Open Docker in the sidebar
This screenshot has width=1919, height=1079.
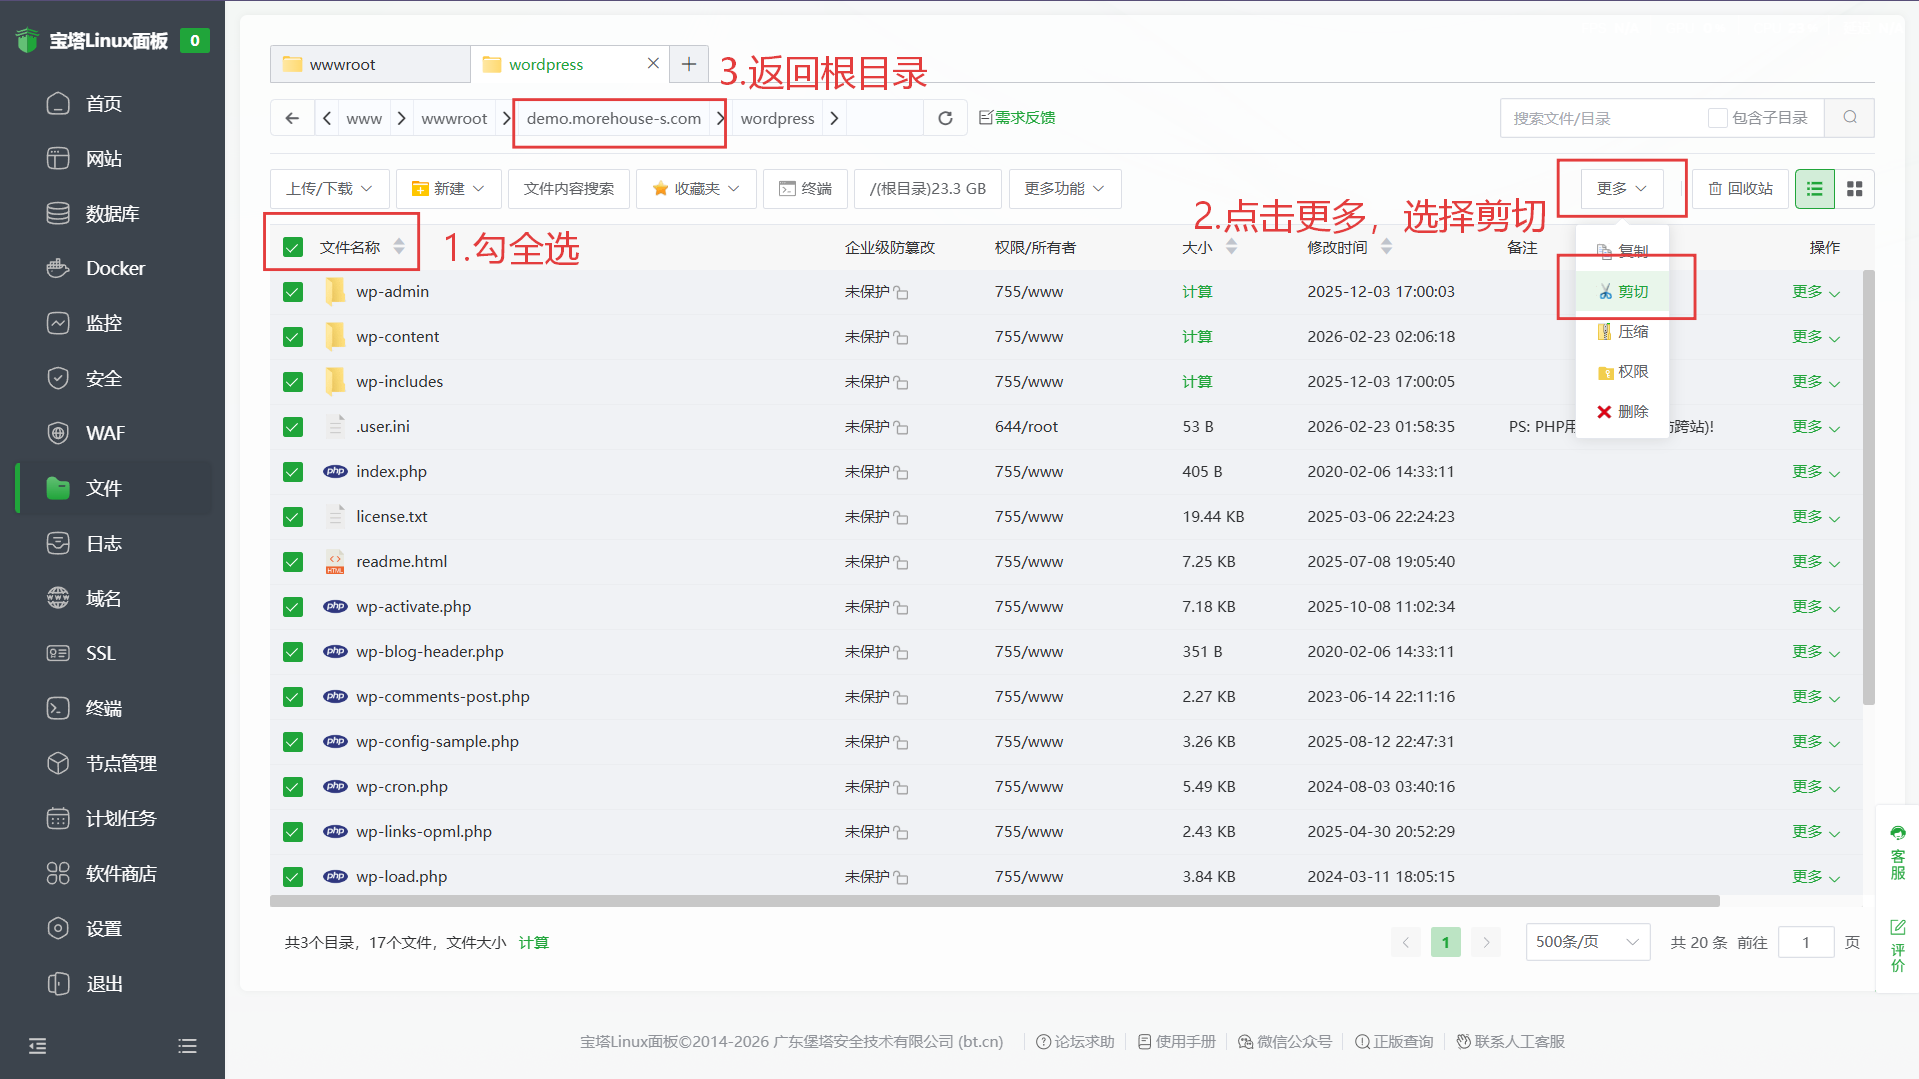[x=115, y=268]
